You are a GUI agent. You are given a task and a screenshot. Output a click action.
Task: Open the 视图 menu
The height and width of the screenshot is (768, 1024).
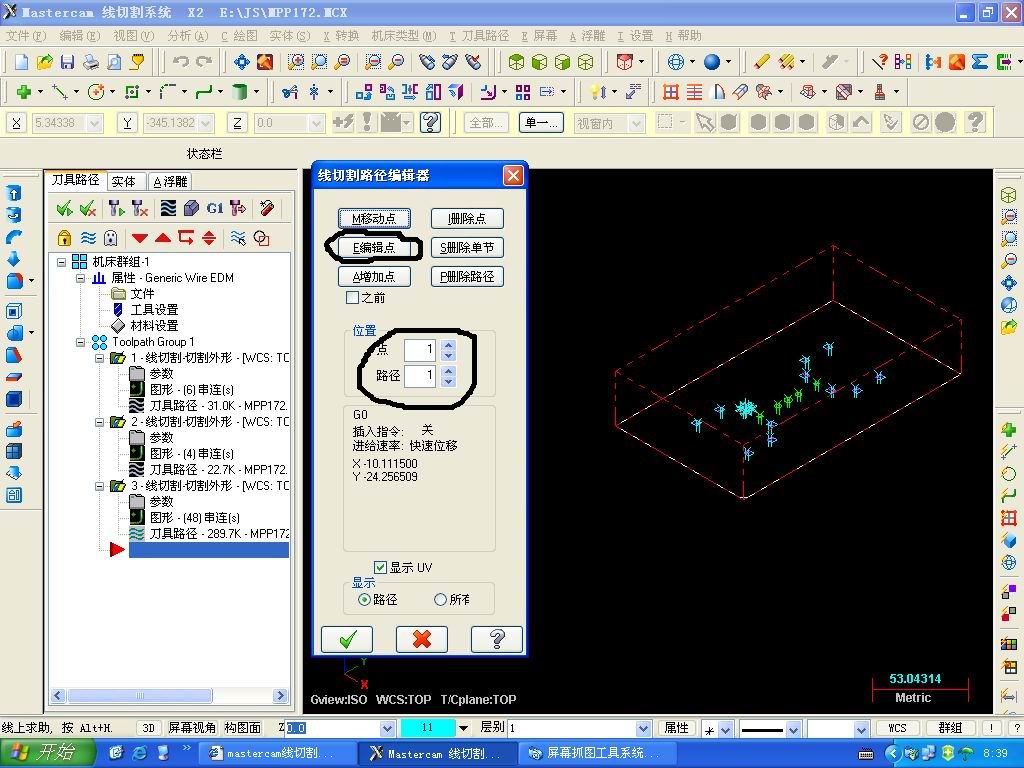pos(134,36)
